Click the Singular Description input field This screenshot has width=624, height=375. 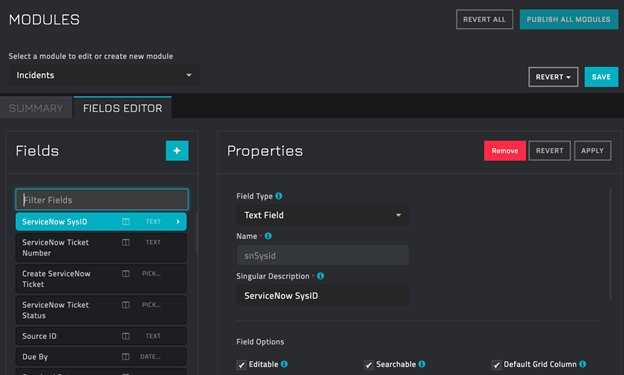click(x=323, y=295)
